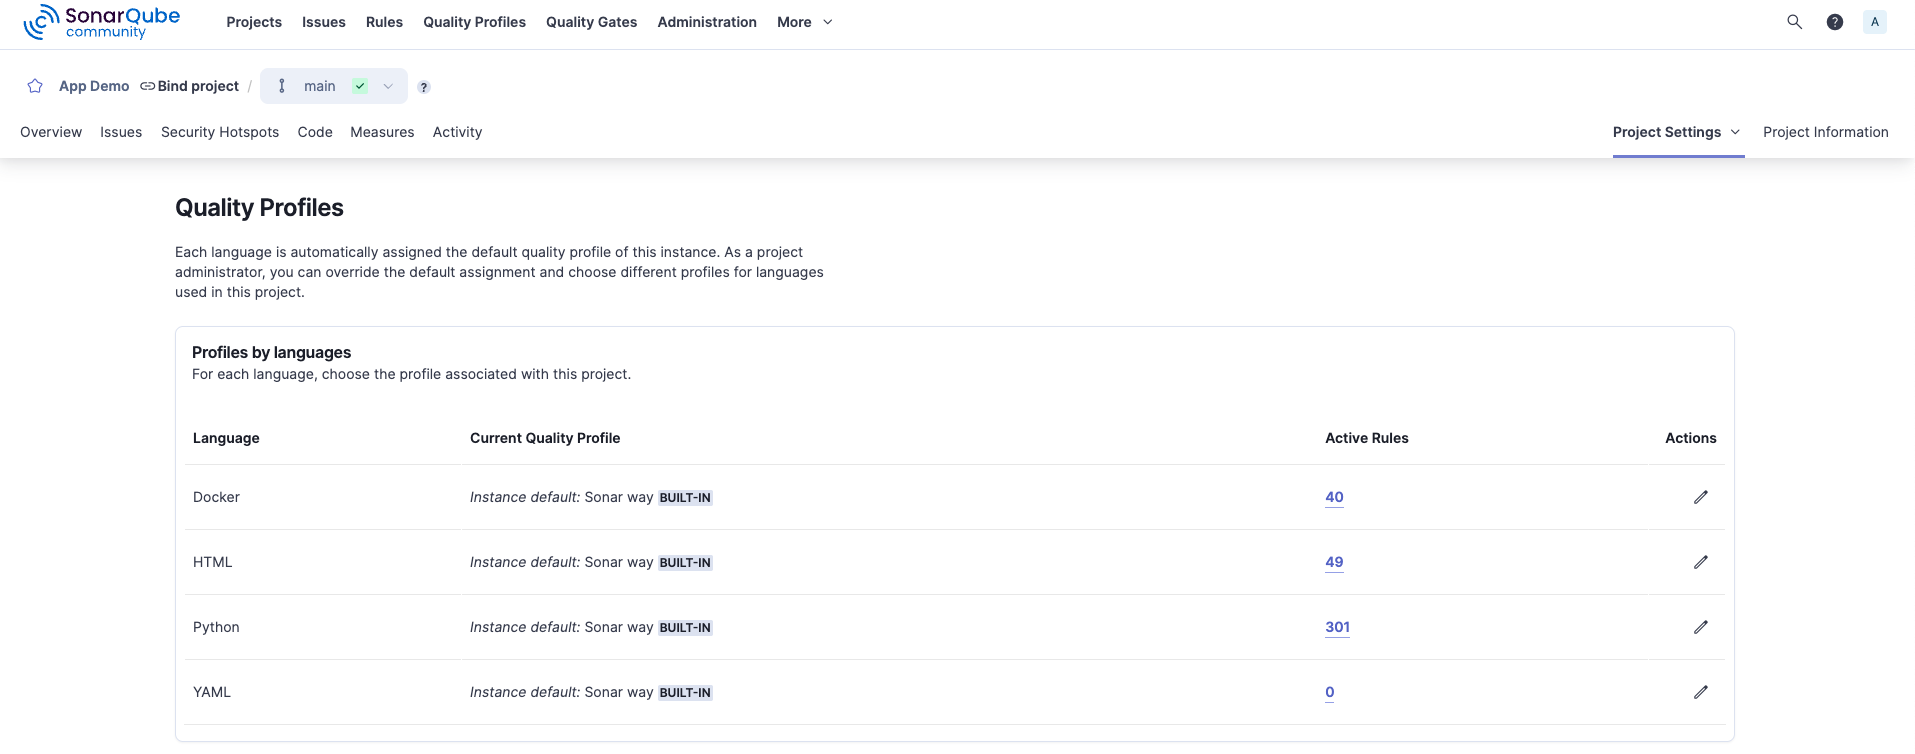This screenshot has width=1915, height=754.
Task: Go to Projects in the top navigation
Action: [x=254, y=22]
